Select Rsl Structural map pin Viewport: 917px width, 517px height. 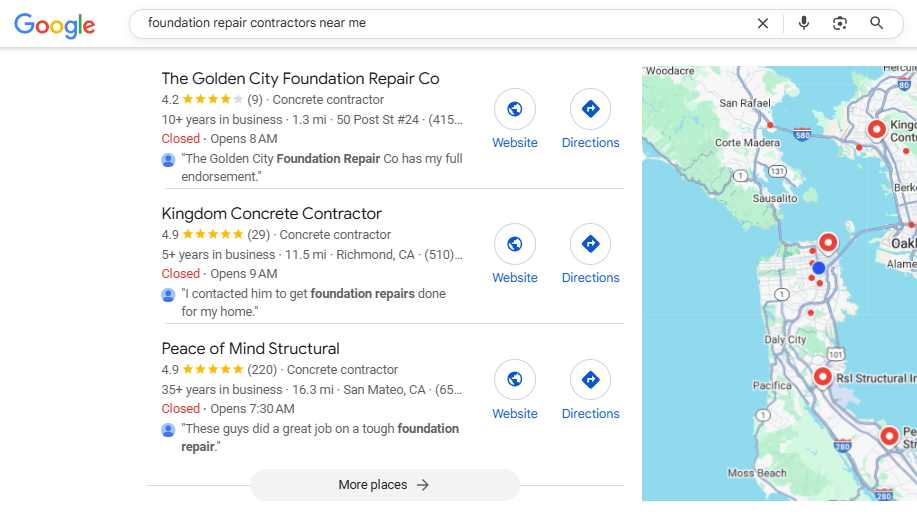point(822,377)
